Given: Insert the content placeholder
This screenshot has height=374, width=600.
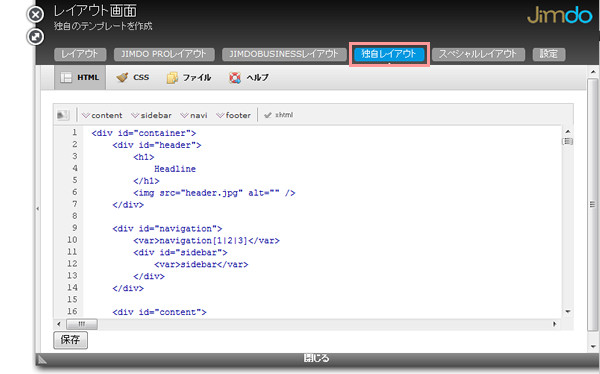Looking at the screenshot, I should (102, 115).
